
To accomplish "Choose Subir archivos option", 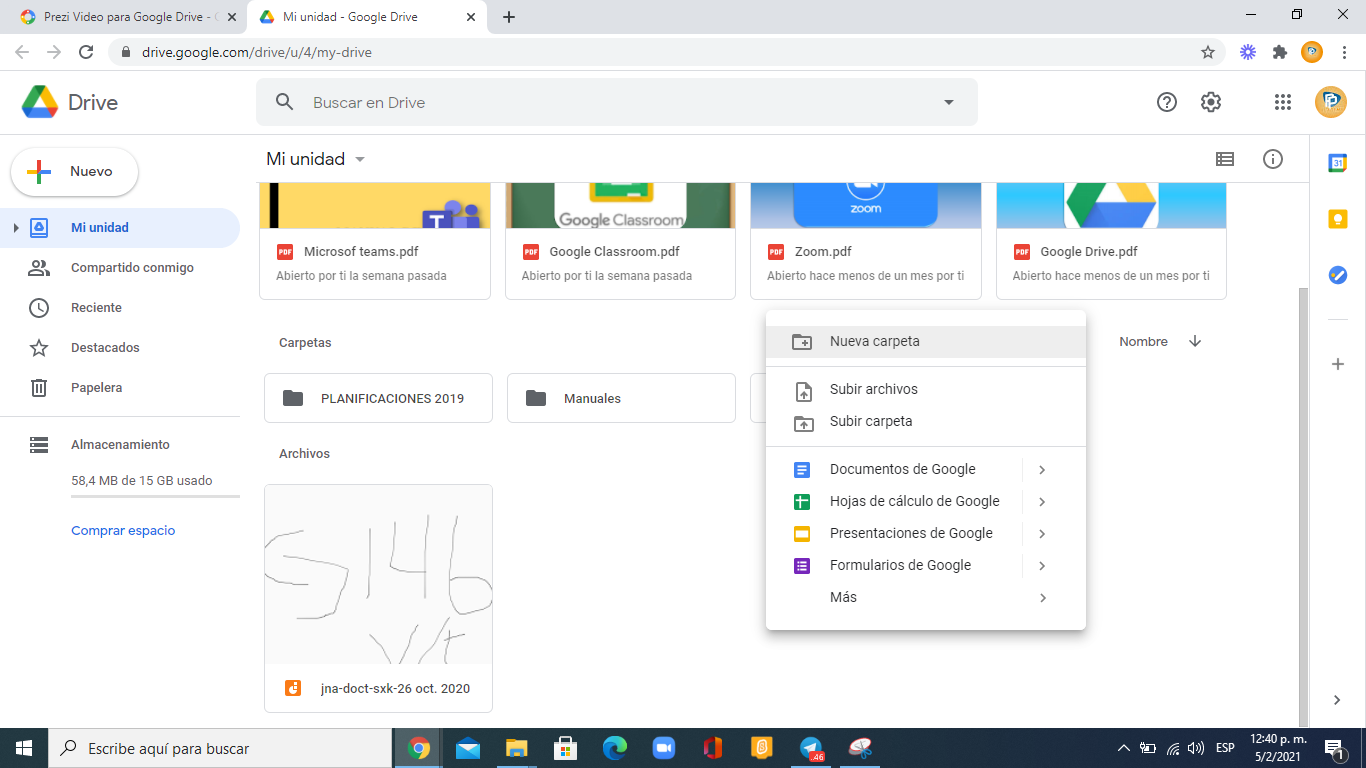I will pos(926,389).
